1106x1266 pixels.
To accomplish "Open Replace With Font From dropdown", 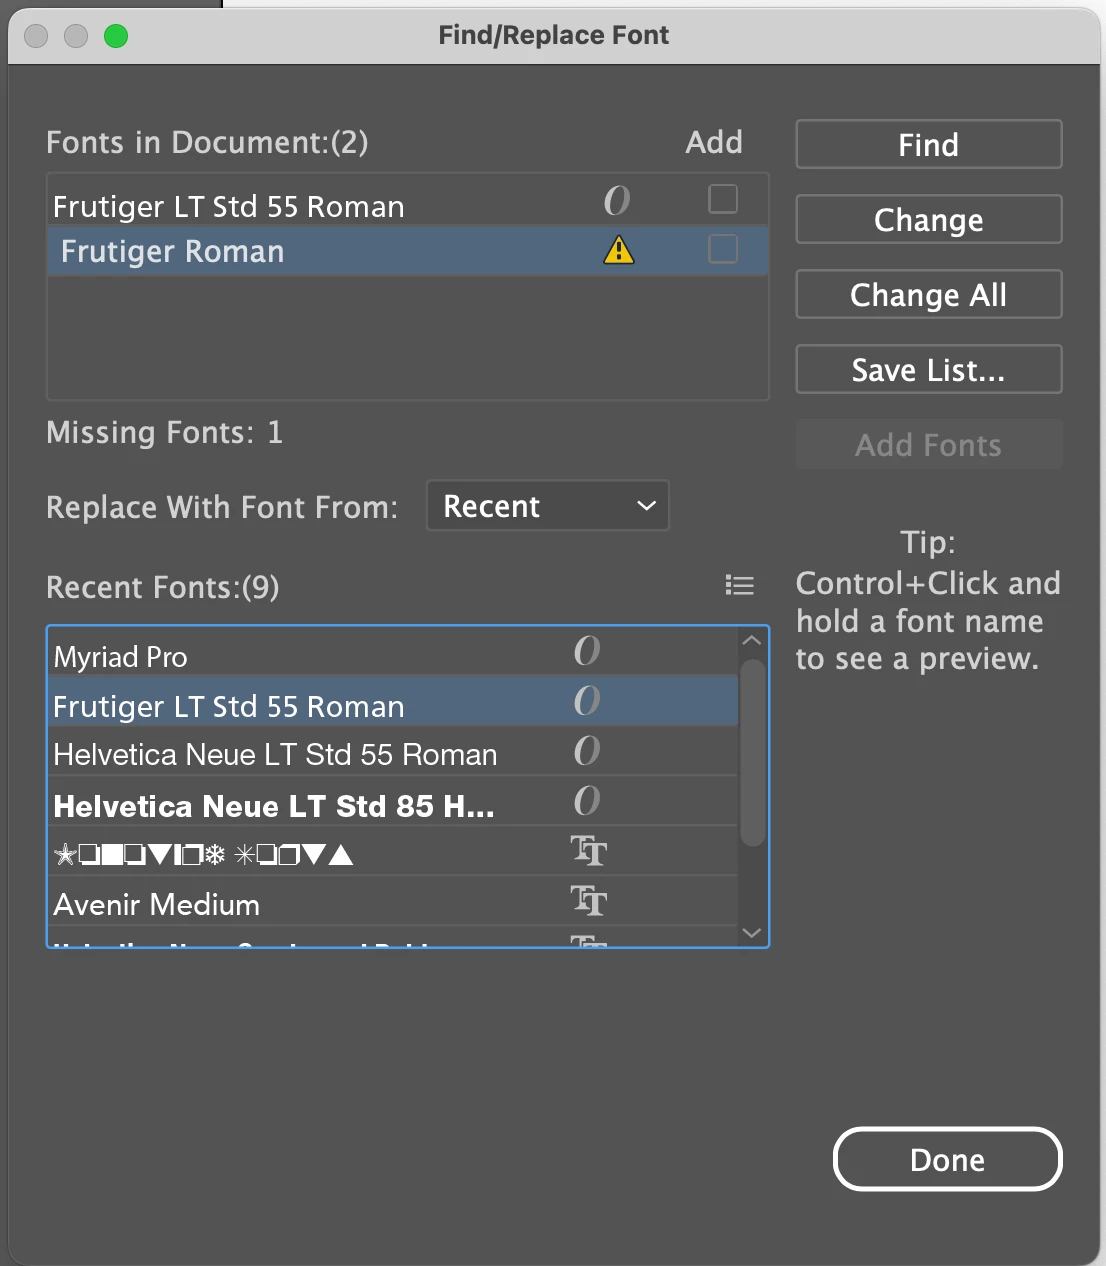I will pos(548,506).
